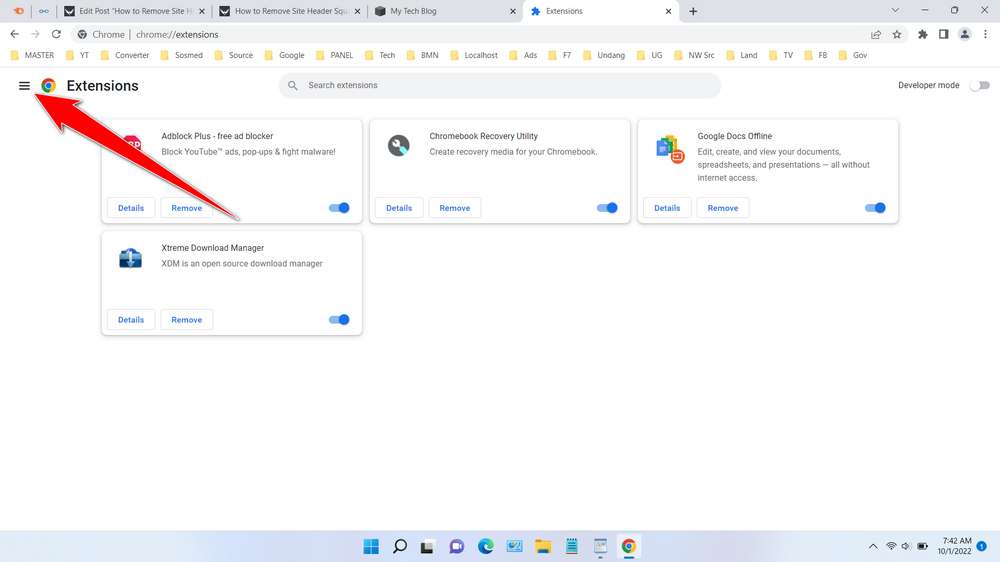The height and width of the screenshot is (562, 1000).
Task: Open Google bookmarks folder
Action: click(x=284, y=55)
